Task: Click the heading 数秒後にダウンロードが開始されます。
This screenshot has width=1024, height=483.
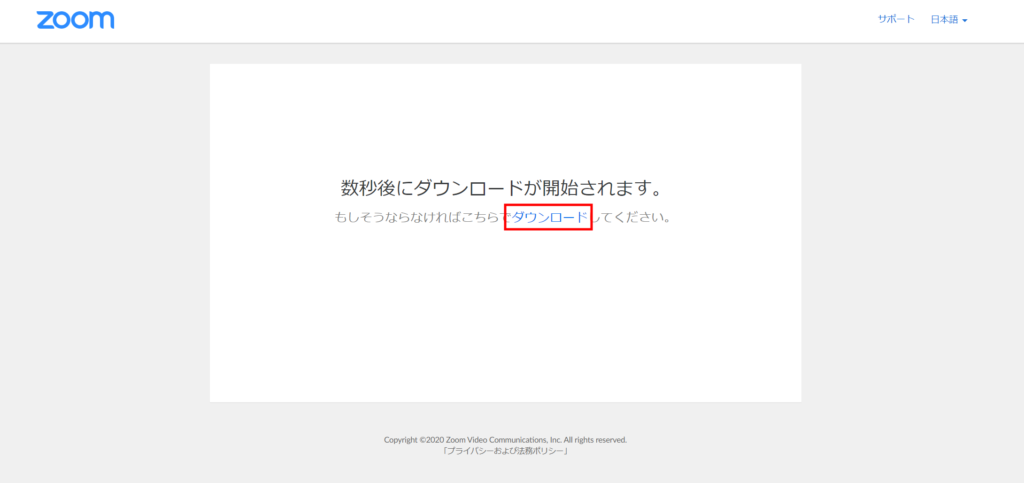Action: click(x=503, y=188)
